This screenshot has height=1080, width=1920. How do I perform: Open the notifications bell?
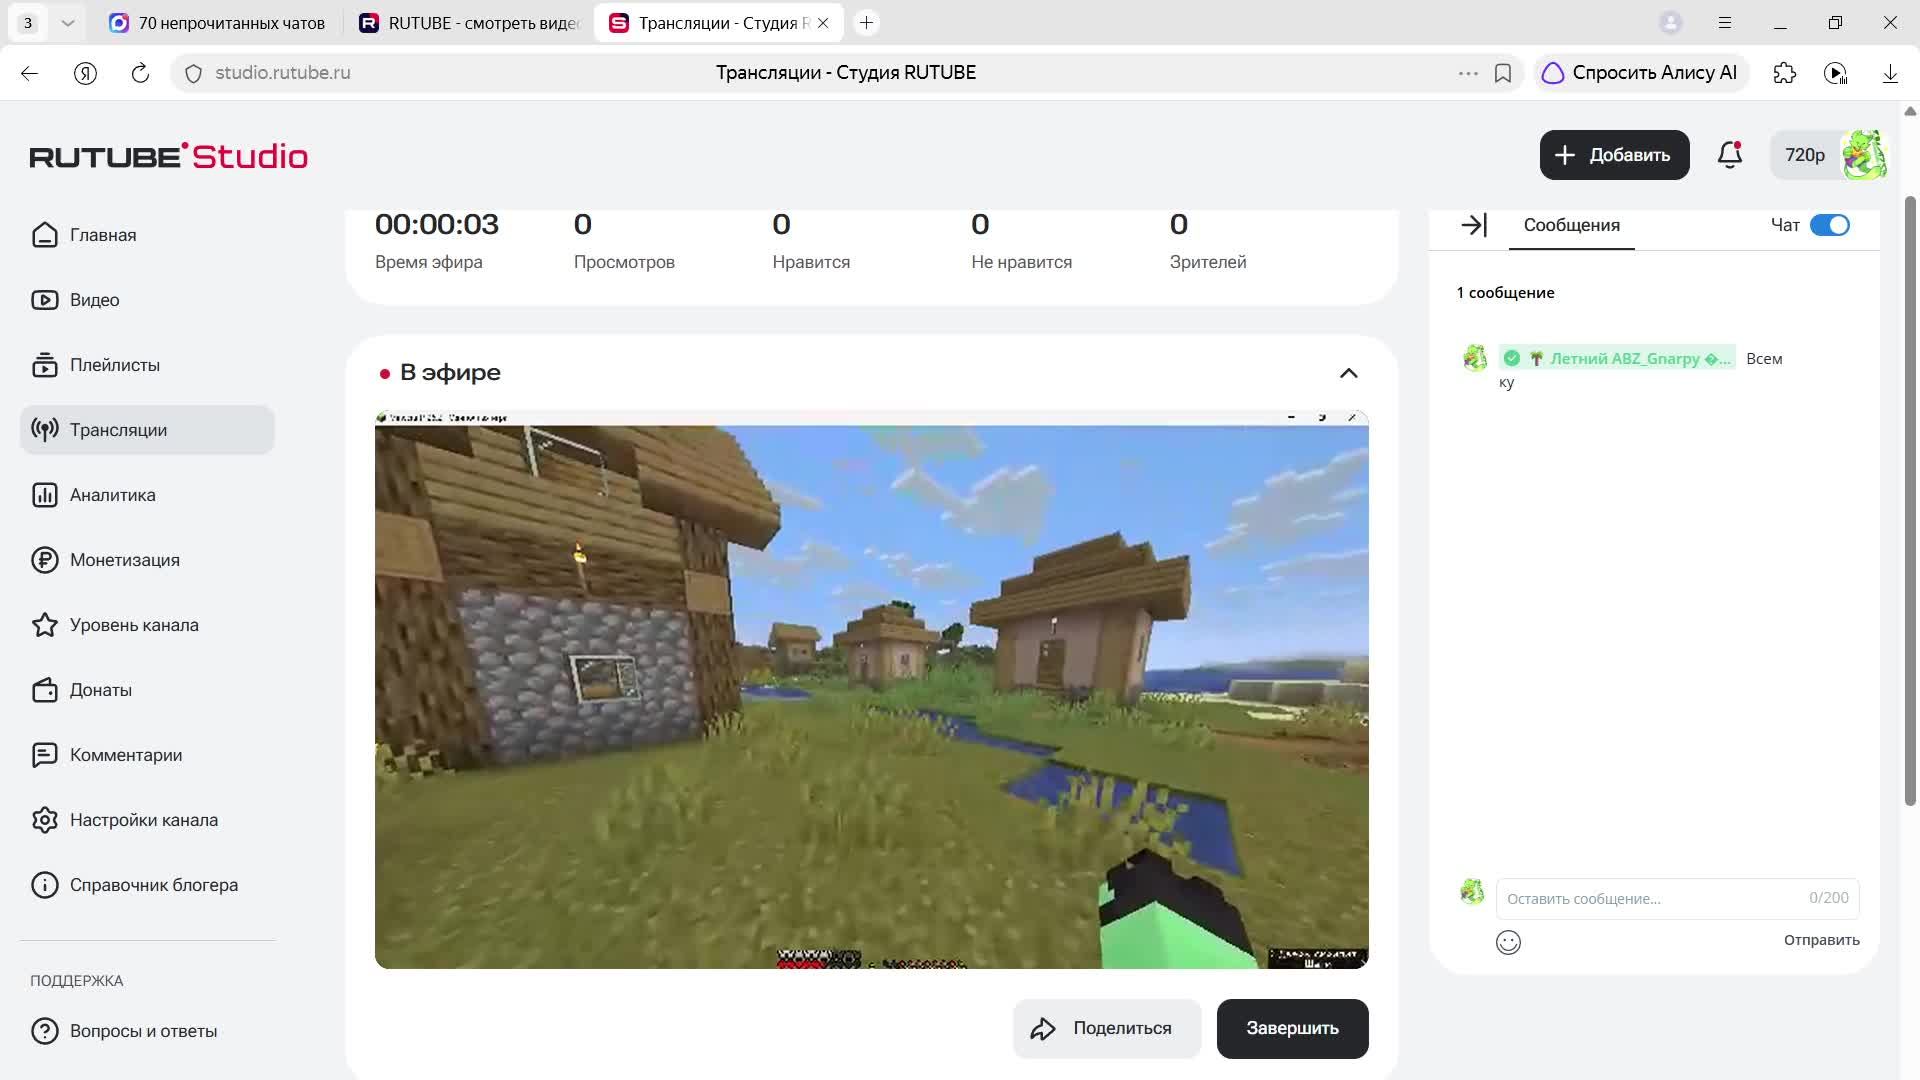point(1730,155)
